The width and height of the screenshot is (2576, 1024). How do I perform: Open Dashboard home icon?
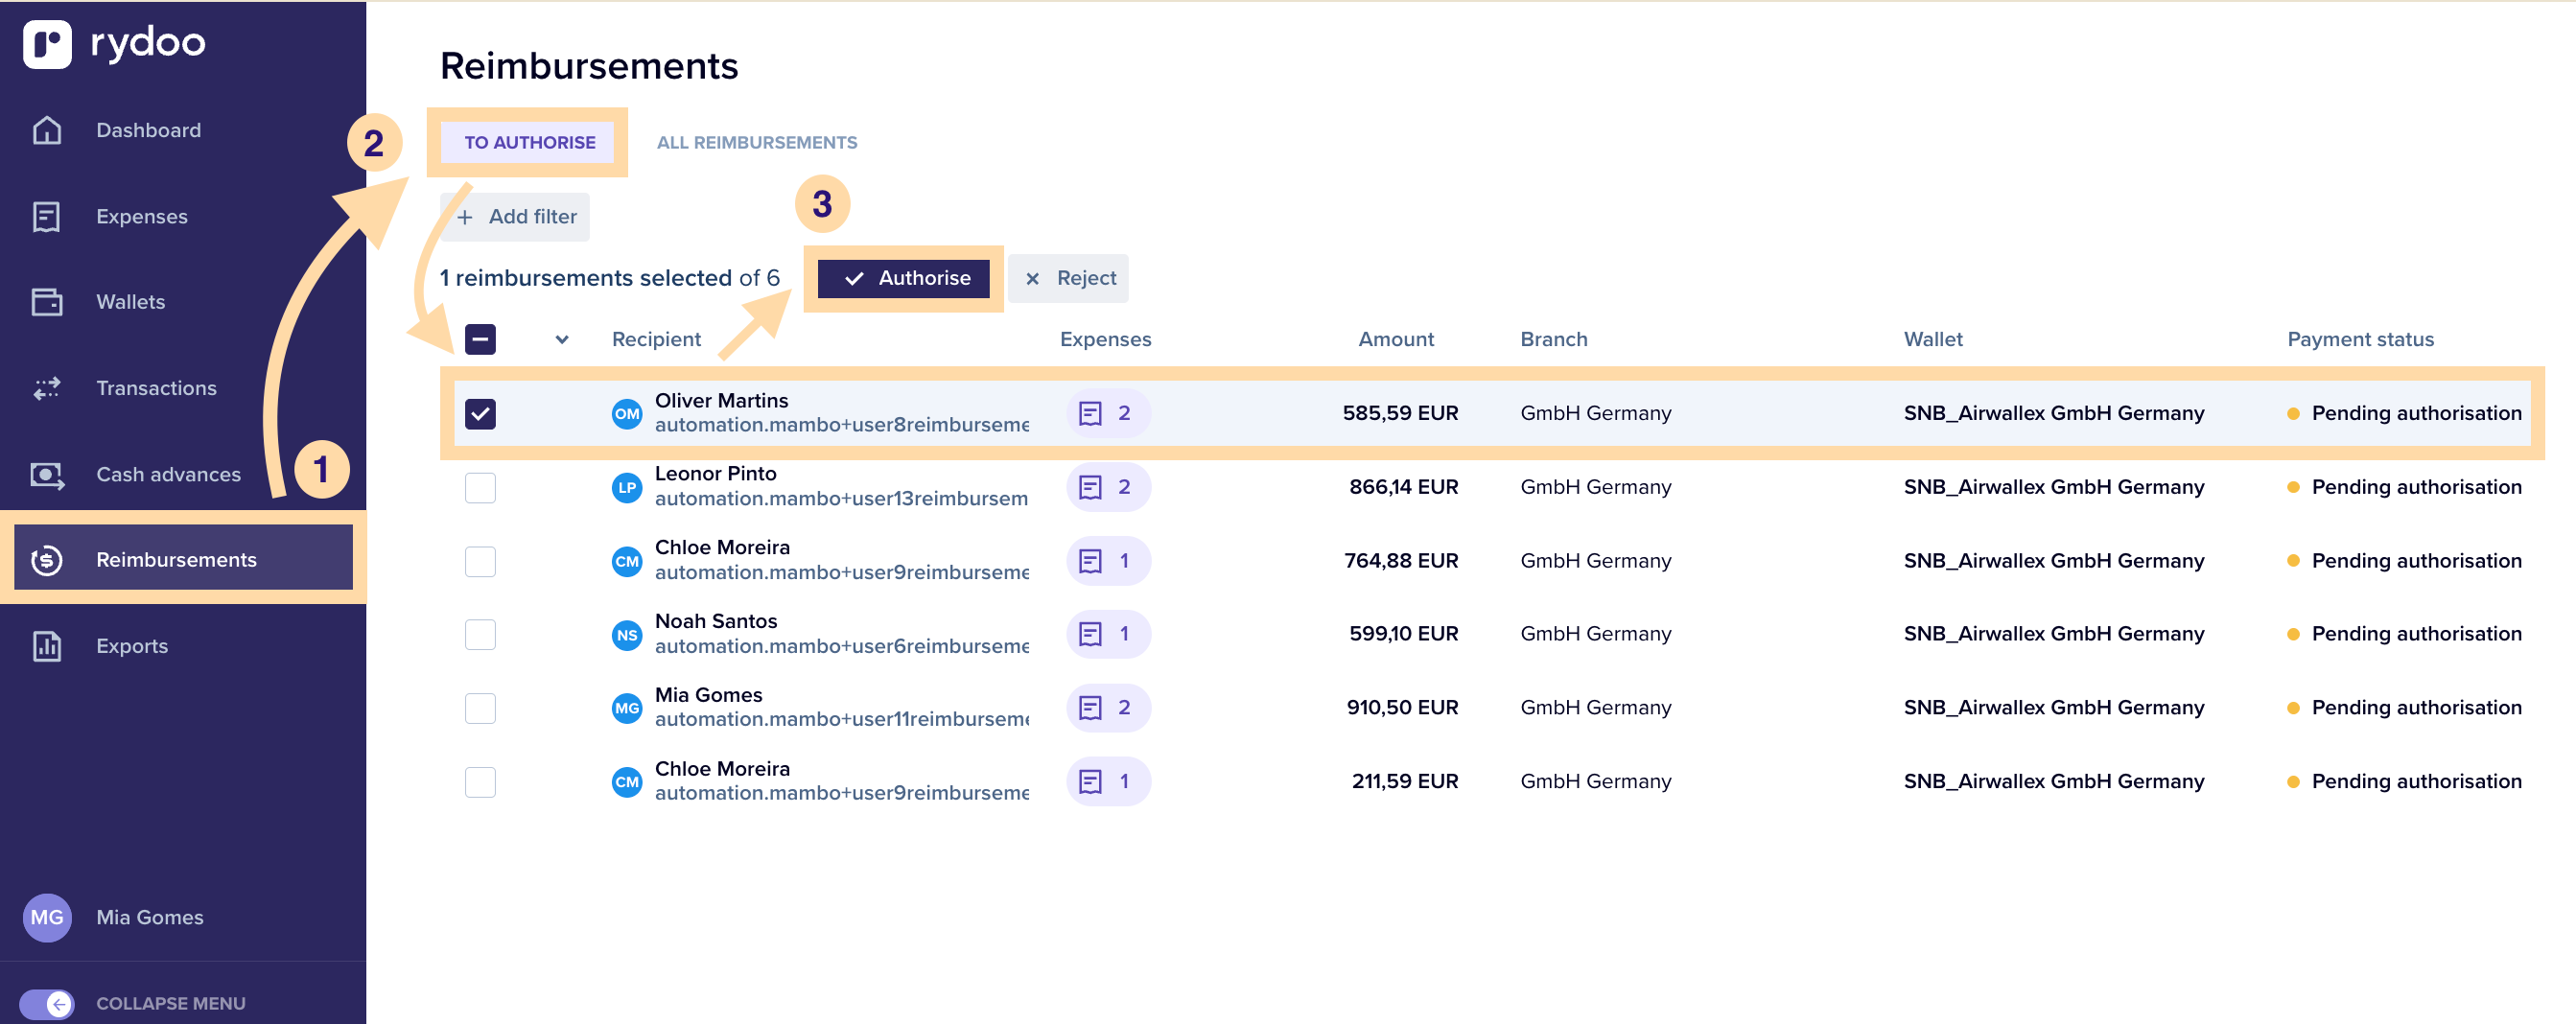47,130
